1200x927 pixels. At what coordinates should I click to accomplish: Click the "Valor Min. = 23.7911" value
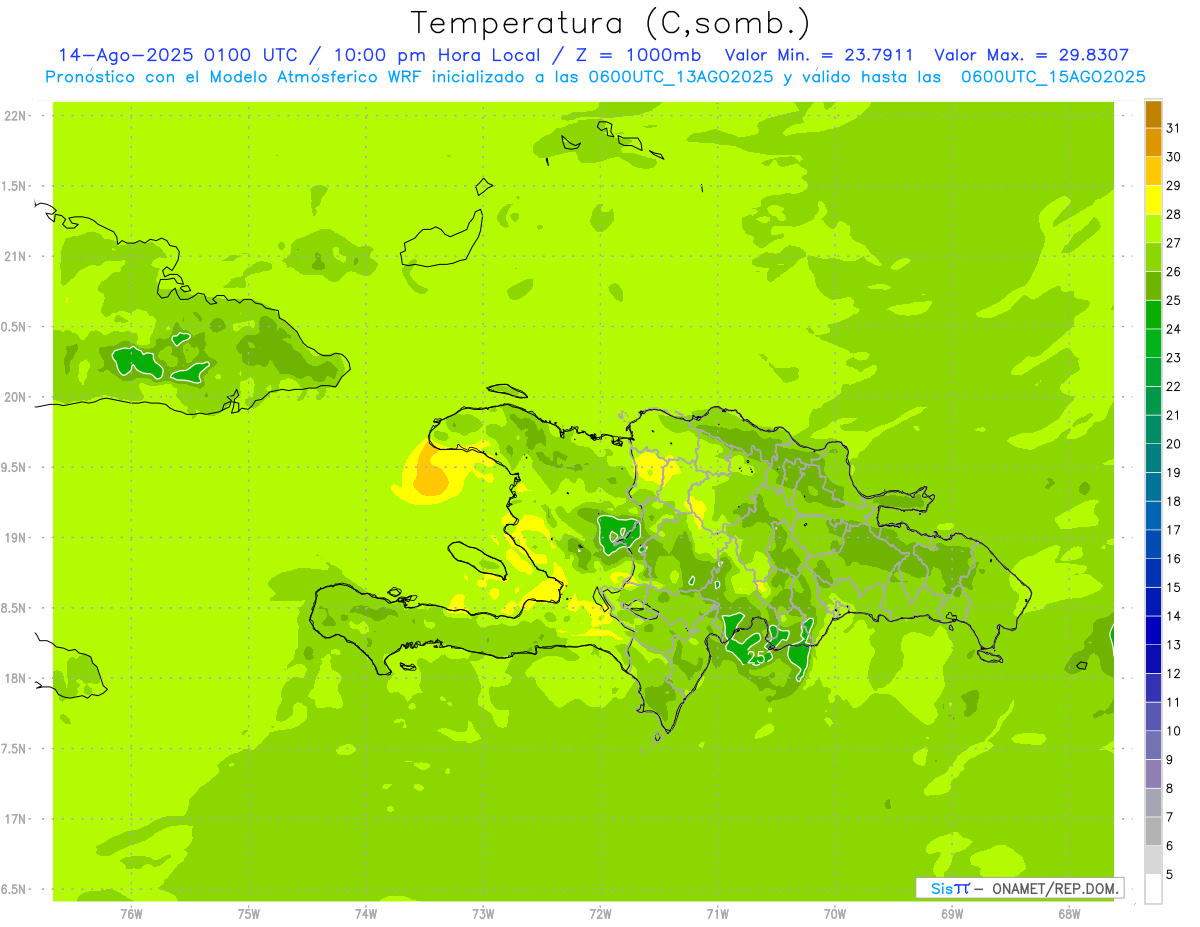pyautogui.click(x=819, y=55)
